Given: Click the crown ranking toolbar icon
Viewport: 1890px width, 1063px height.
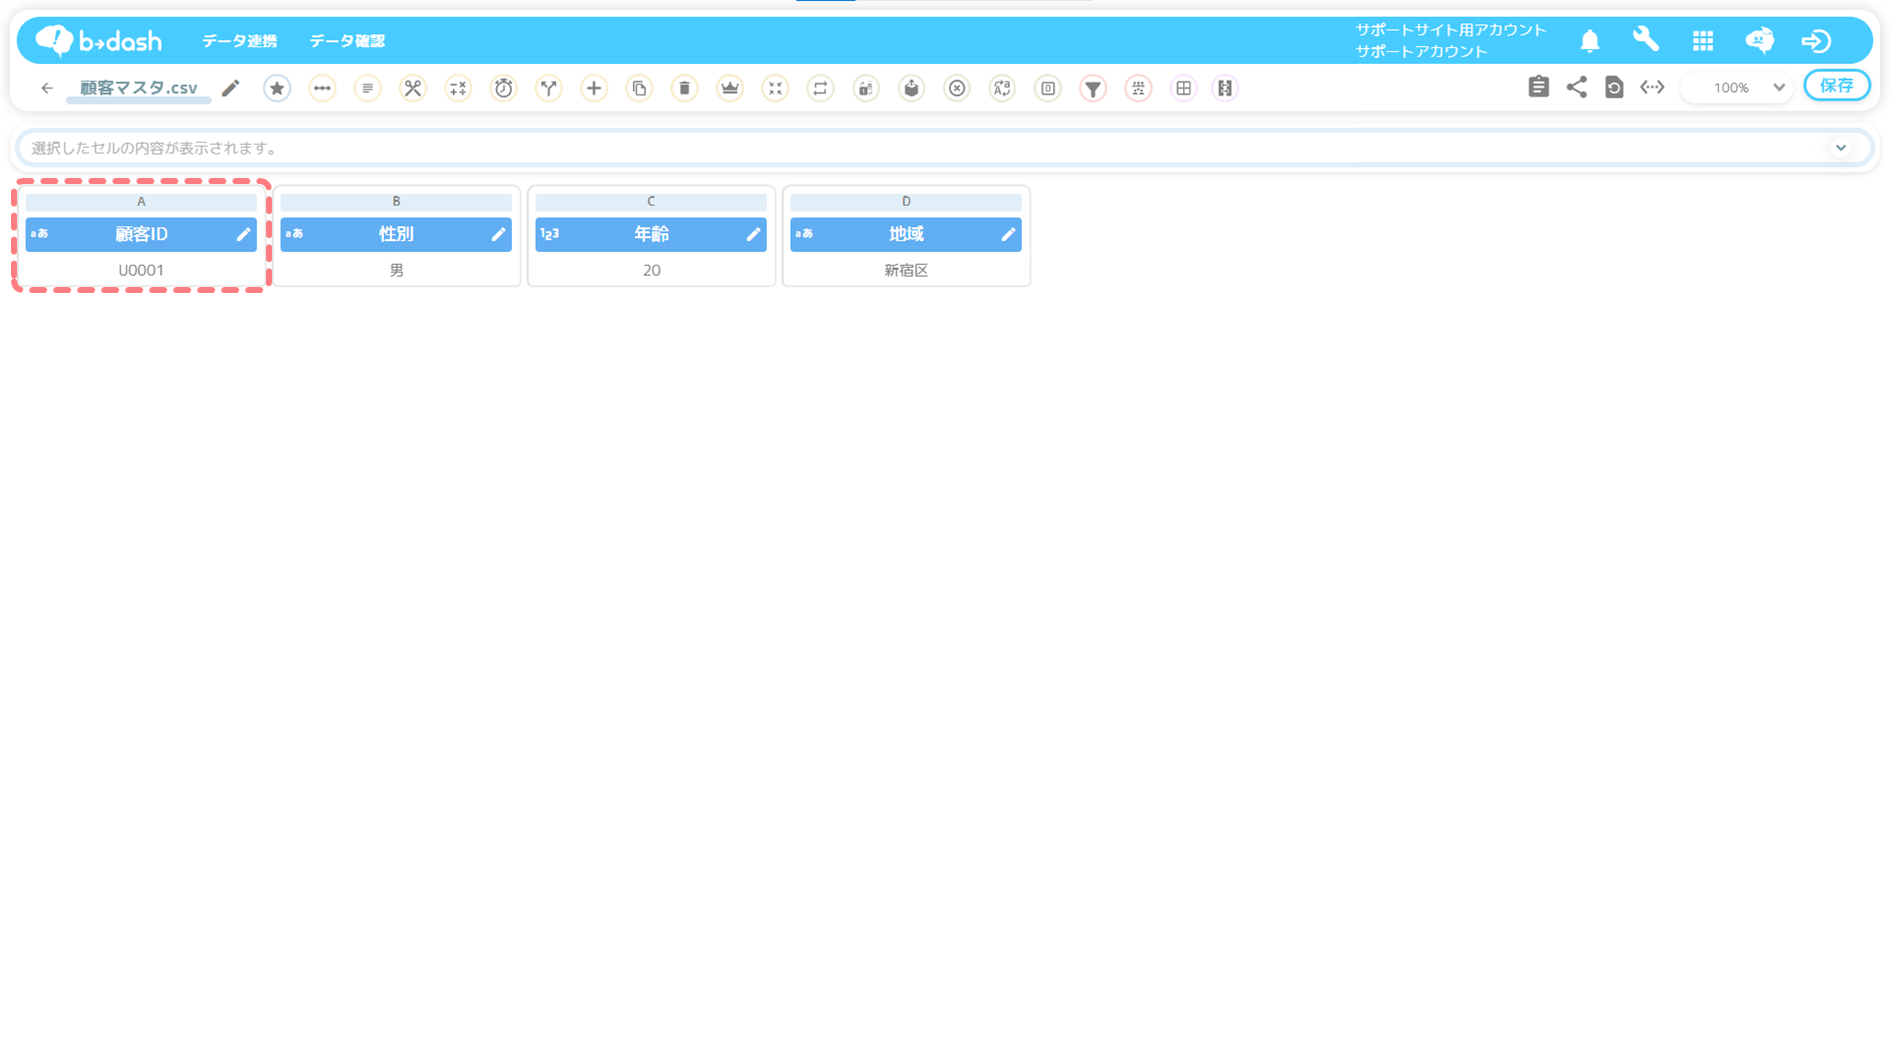Looking at the screenshot, I should [x=730, y=88].
